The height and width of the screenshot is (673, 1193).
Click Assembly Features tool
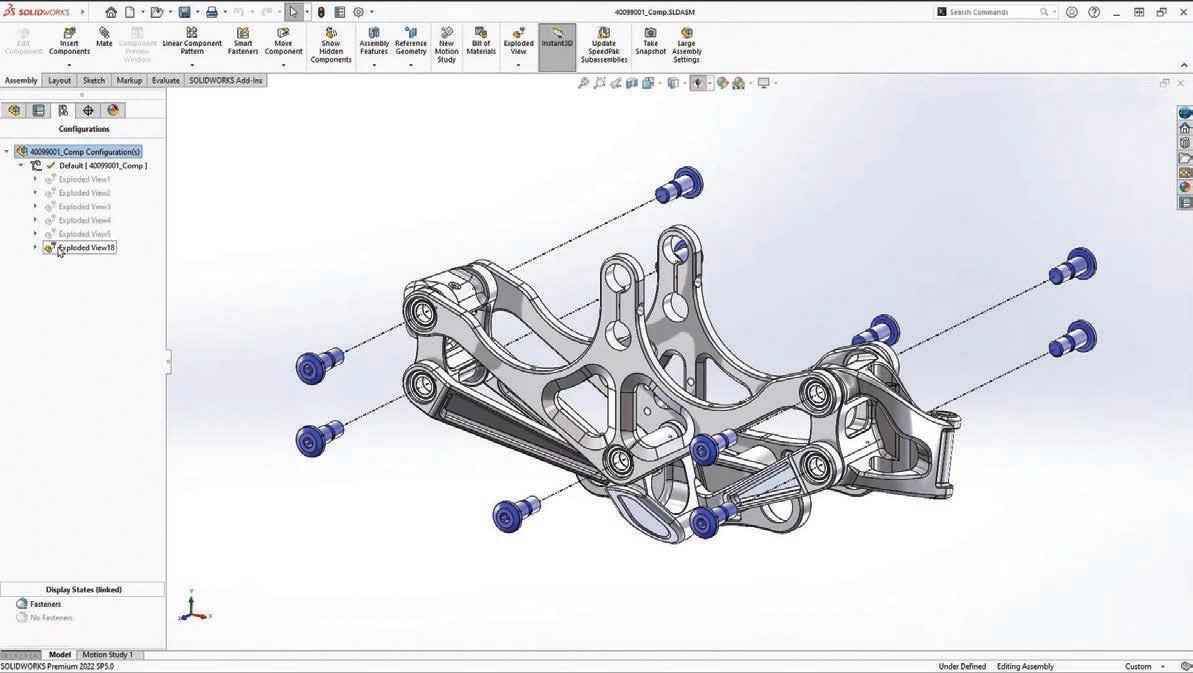coord(374,41)
